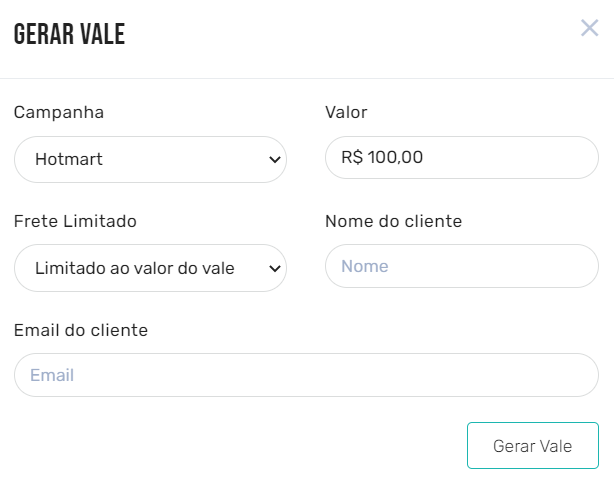This screenshot has height=482, width=614.
Task: Click the 'Email' placeholder text
Action: [52, 376]
